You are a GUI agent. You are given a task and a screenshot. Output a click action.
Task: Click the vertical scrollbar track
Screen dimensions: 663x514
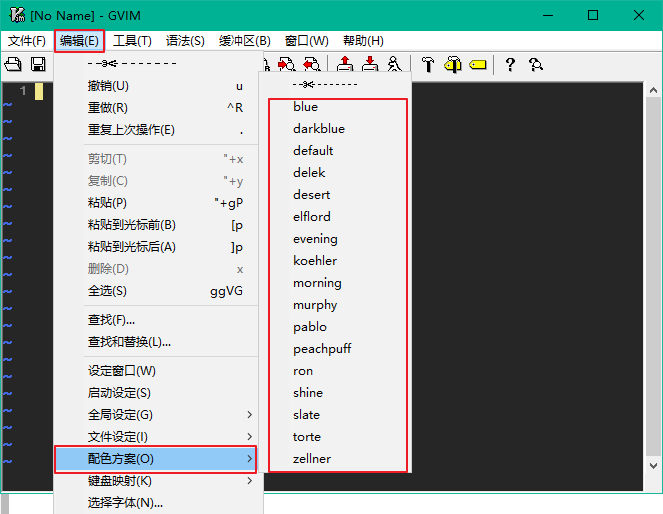tap(653, 277)
